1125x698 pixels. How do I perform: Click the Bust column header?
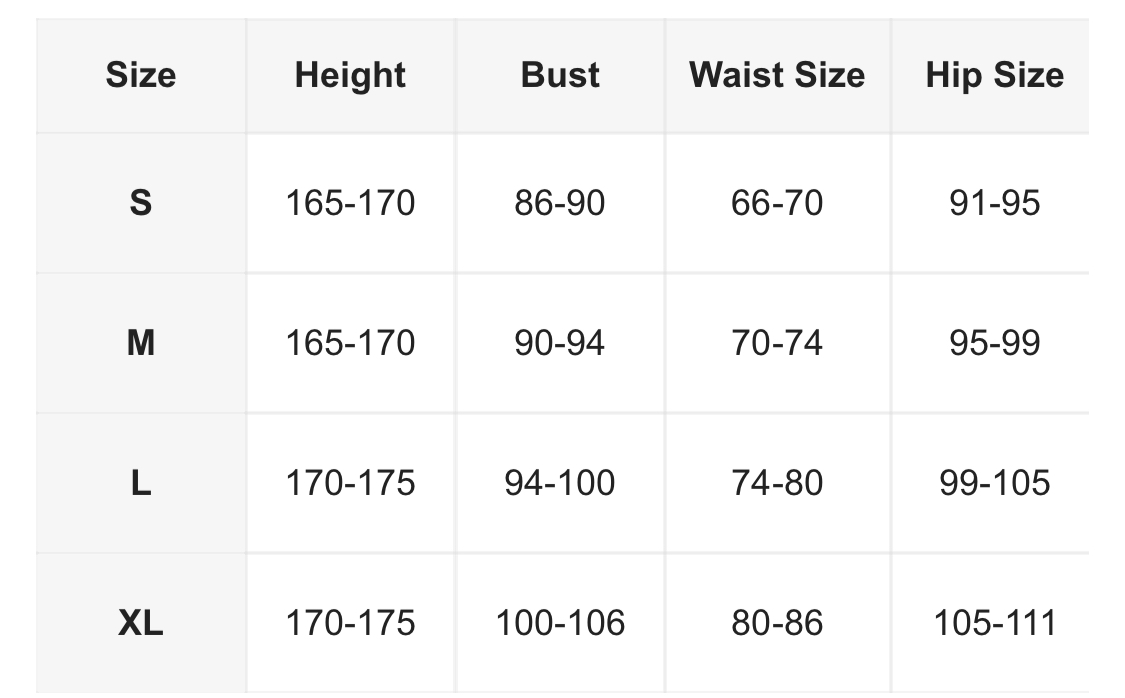point(560,76)
